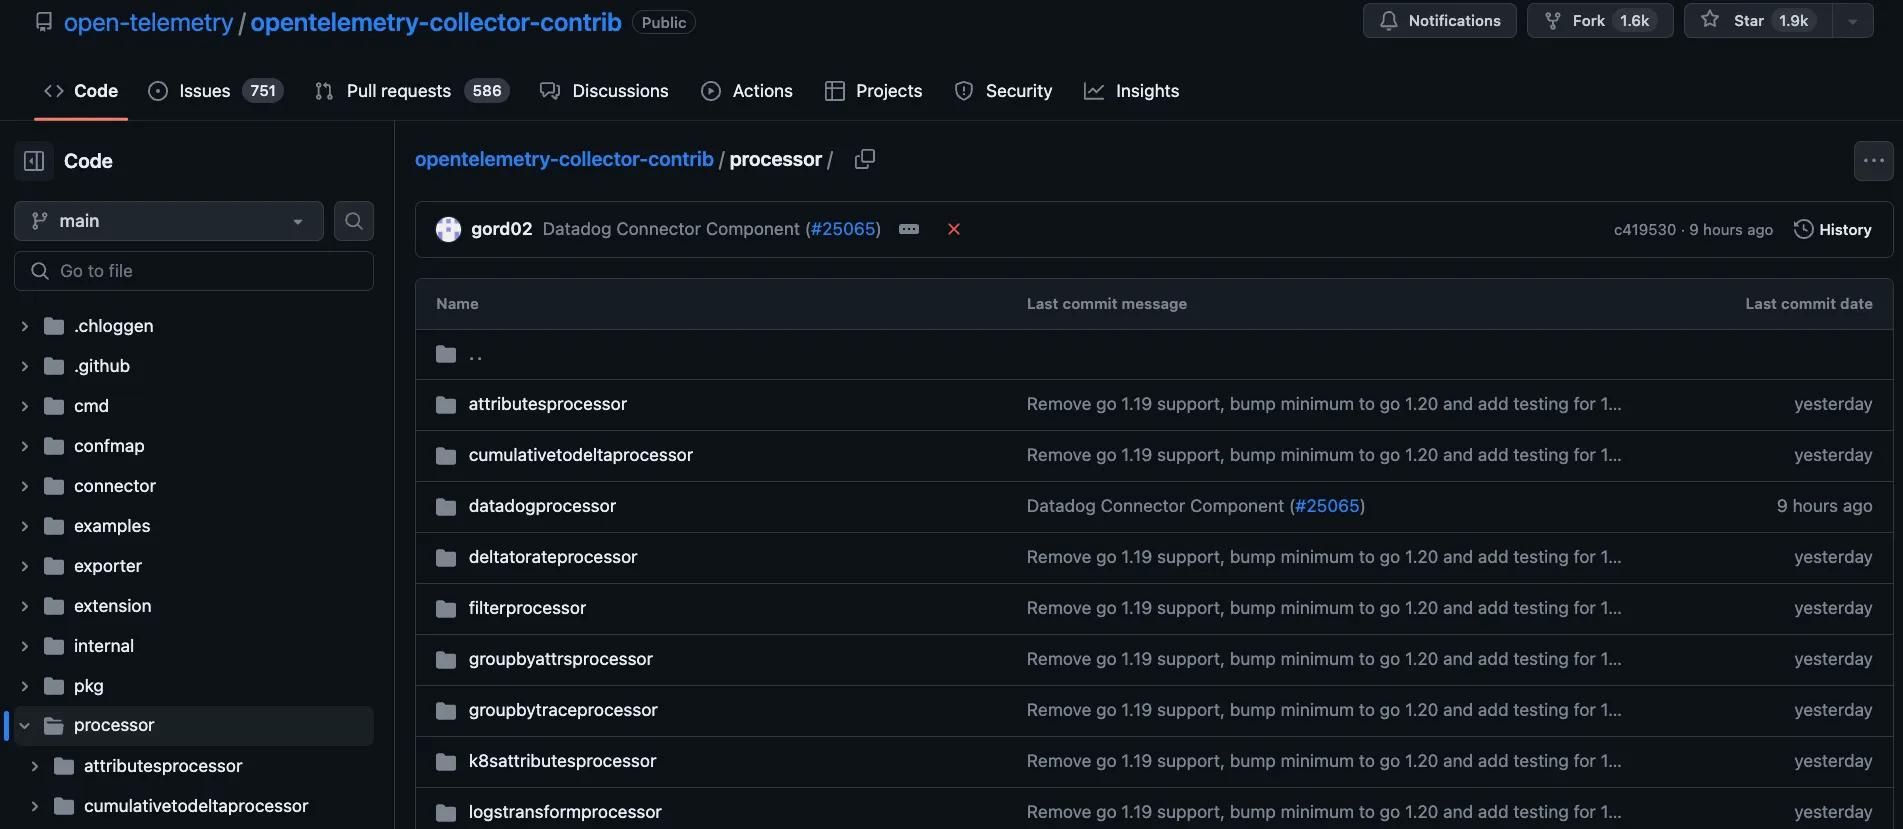Image resolution: width=1903 pixels, height=829 pixels.
Task: Open the Issues tab
Action: [x=215, y=91]
